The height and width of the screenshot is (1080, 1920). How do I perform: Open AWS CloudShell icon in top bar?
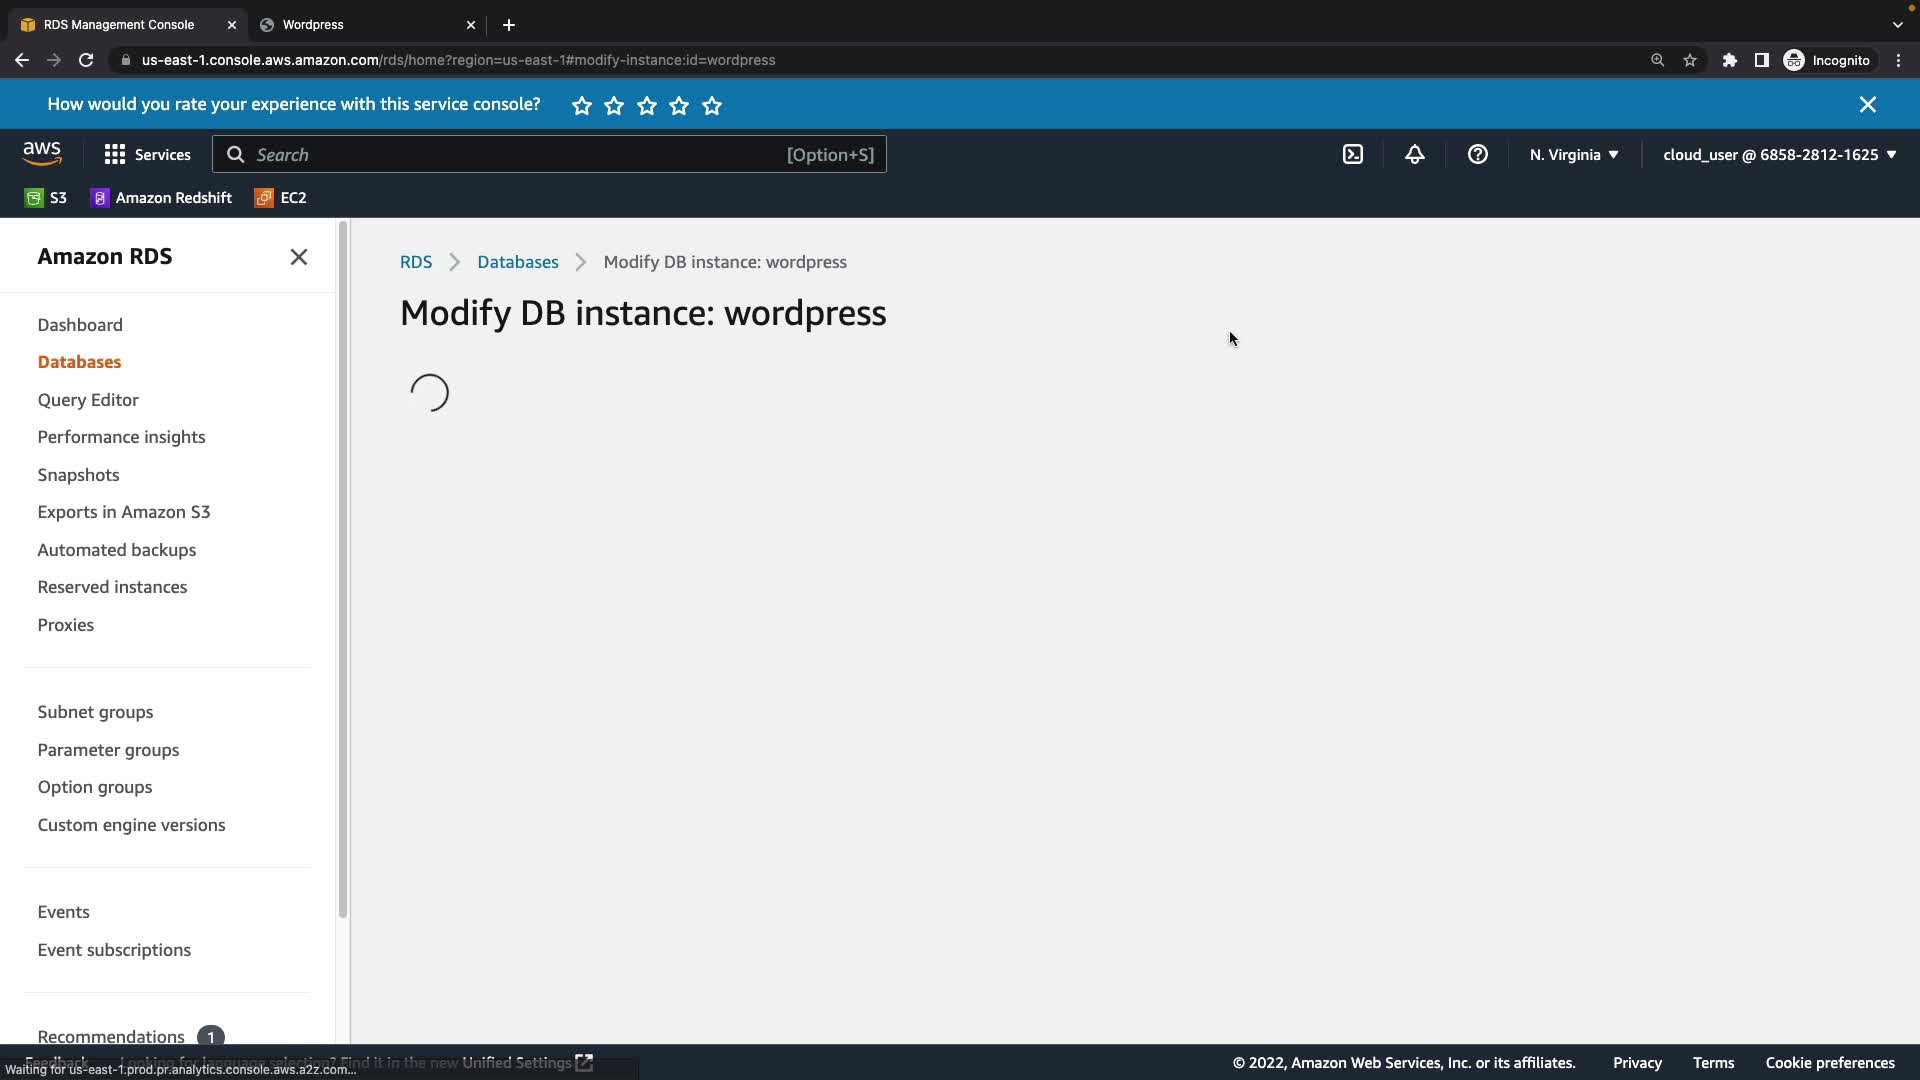pyautogui.click(x=1352, y=155)
